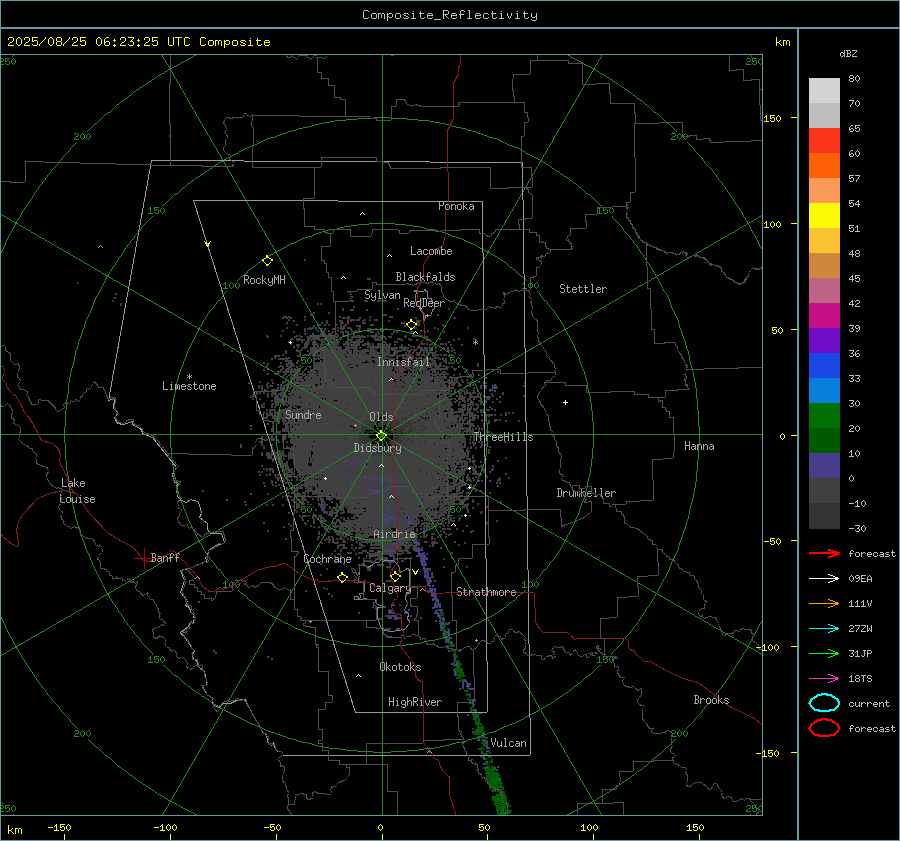900x841 pixels.
Task: Click the Innisfail label
Action: tap(403, 362)
